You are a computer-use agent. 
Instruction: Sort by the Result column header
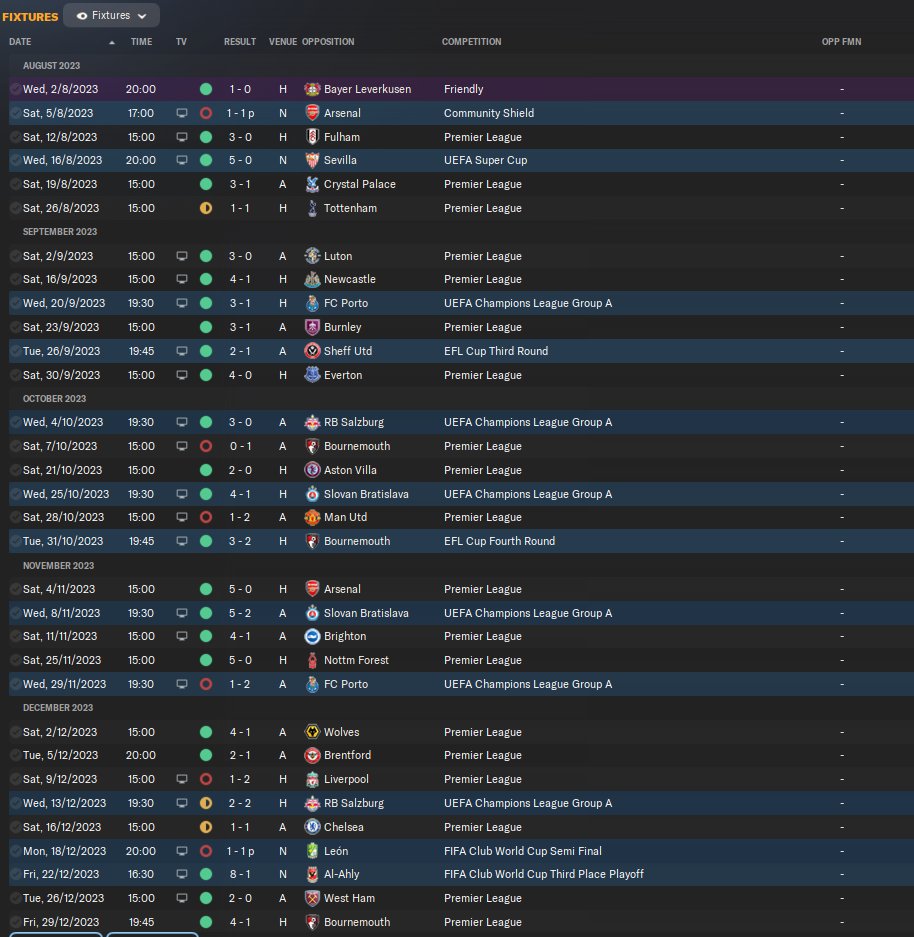[240, 42]
